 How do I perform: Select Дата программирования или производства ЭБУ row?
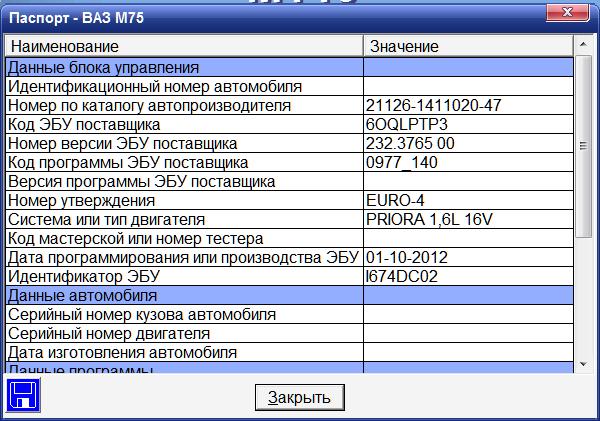coord(289,257)
